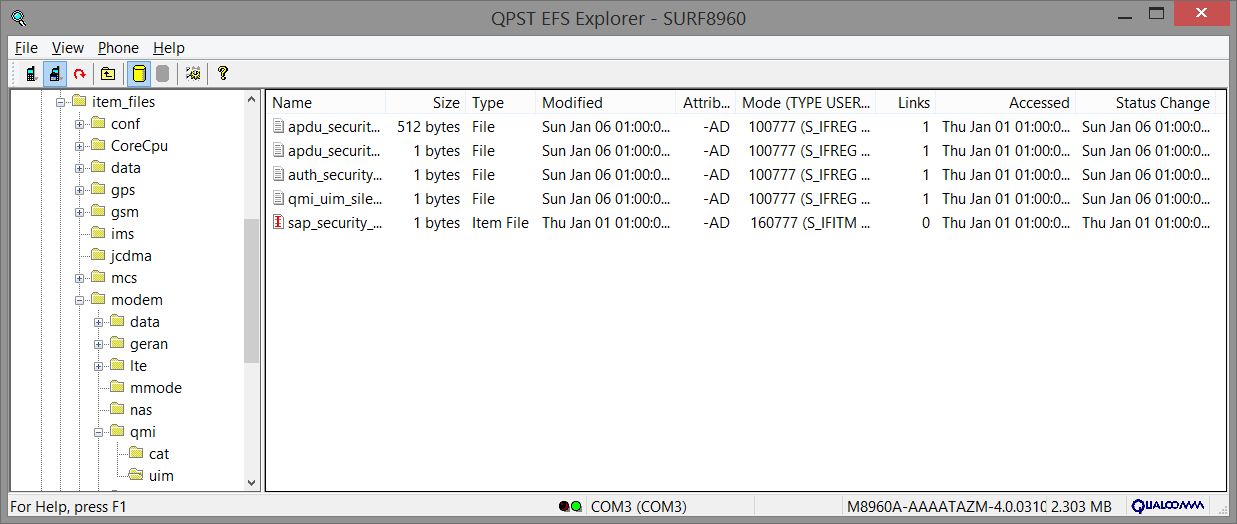Click the auth_security file document icon

[278, 174]
